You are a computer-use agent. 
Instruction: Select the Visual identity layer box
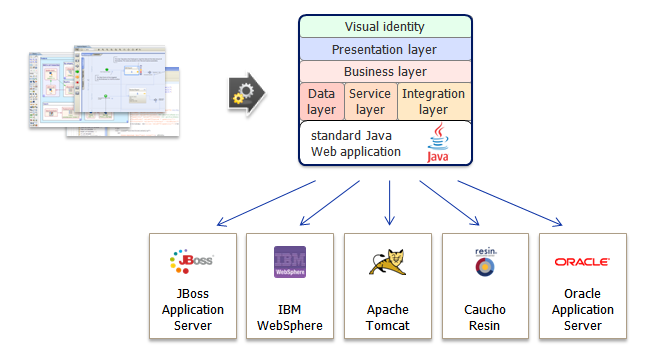pyautogui.click(x=385, y=27)
